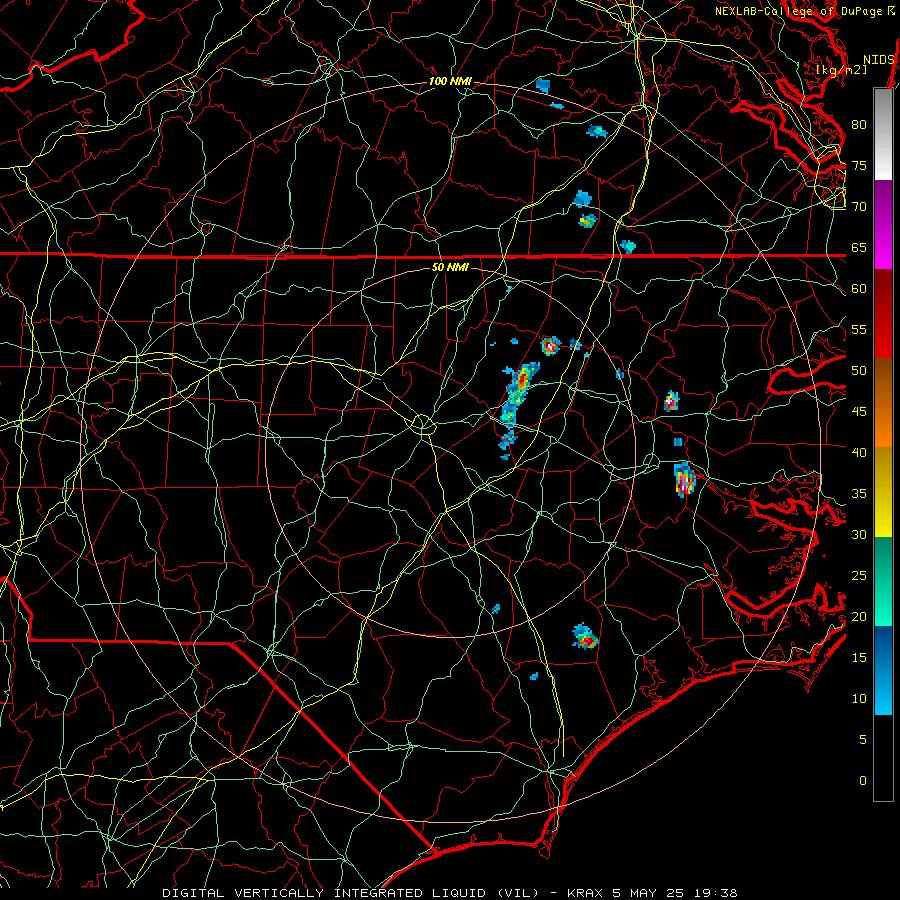Pick the white-gray top segment of color bar
The image size is (900, 900).
tap(883, 134)
